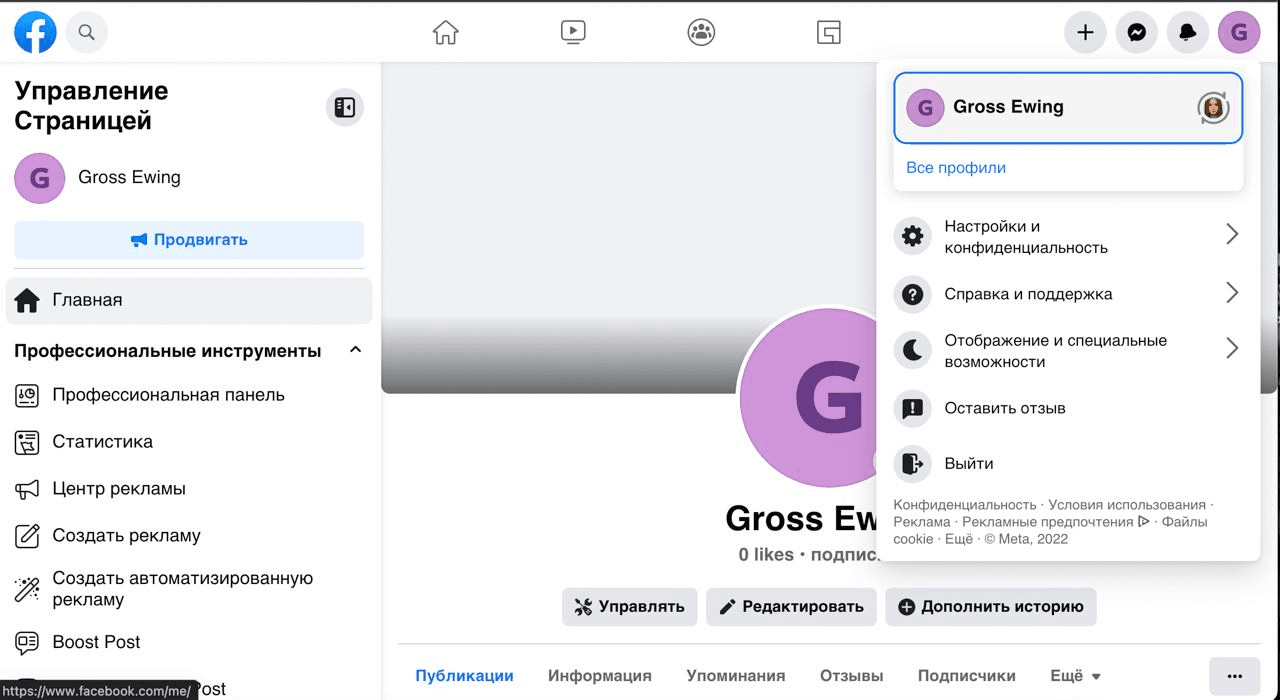Open Центр рекламы
This screenshot has width=1280, height=700.
[x=189, y=489]
